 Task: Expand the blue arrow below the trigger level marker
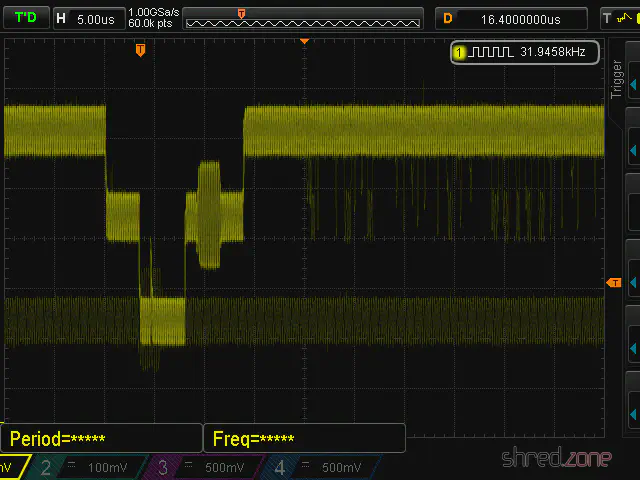coord(632,346)
